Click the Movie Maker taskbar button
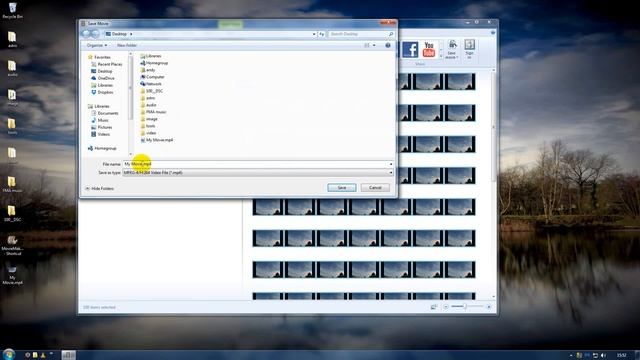 [69, 355]
